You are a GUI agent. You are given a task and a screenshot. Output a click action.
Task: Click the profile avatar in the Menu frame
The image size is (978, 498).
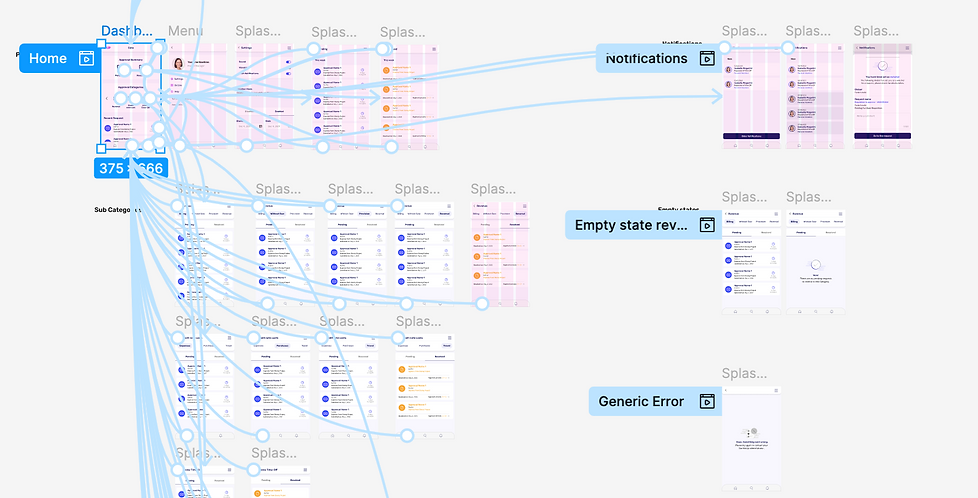(x=178, y=64)
